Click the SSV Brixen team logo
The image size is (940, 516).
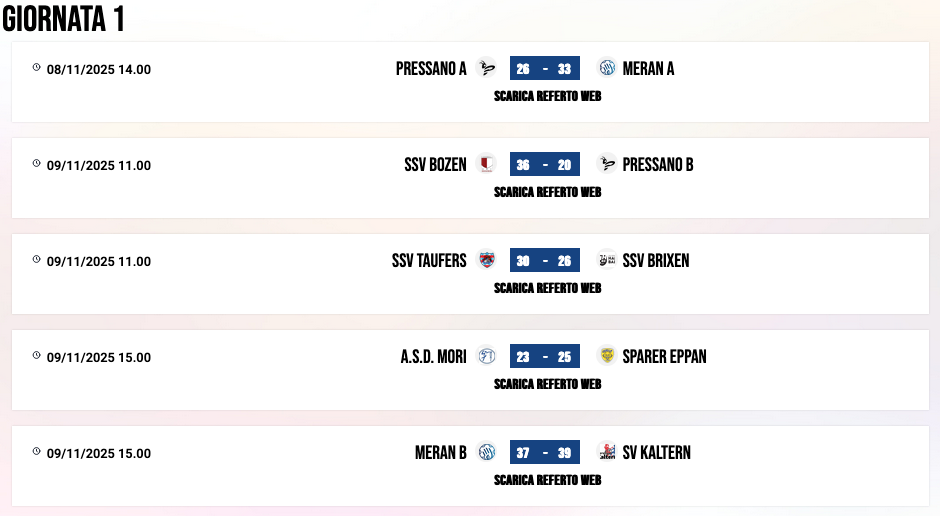click(x=606, y=260)
